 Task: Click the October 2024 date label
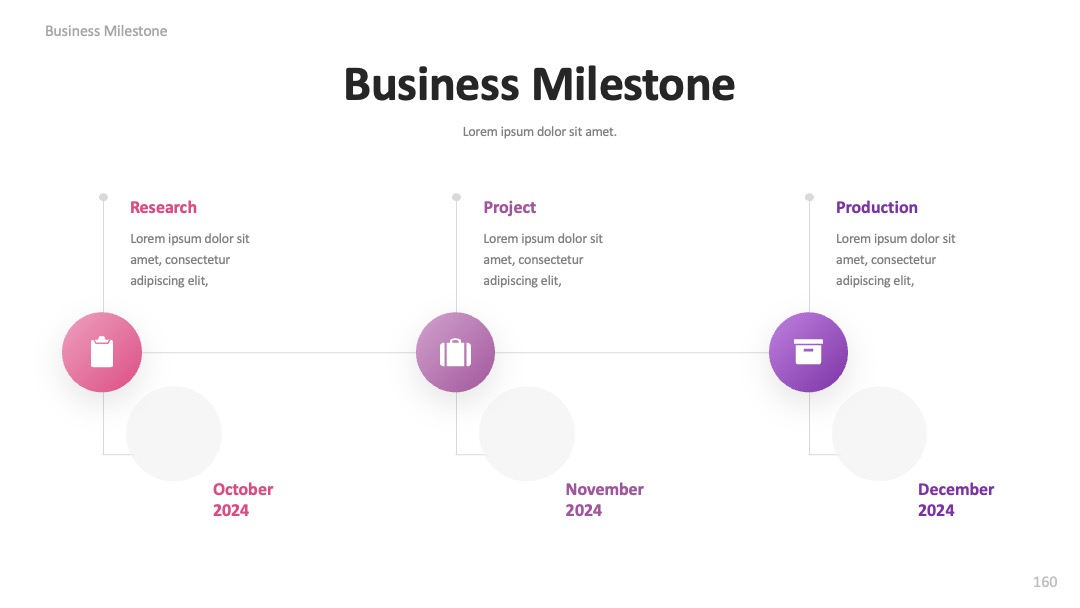[x=242, y=499]
